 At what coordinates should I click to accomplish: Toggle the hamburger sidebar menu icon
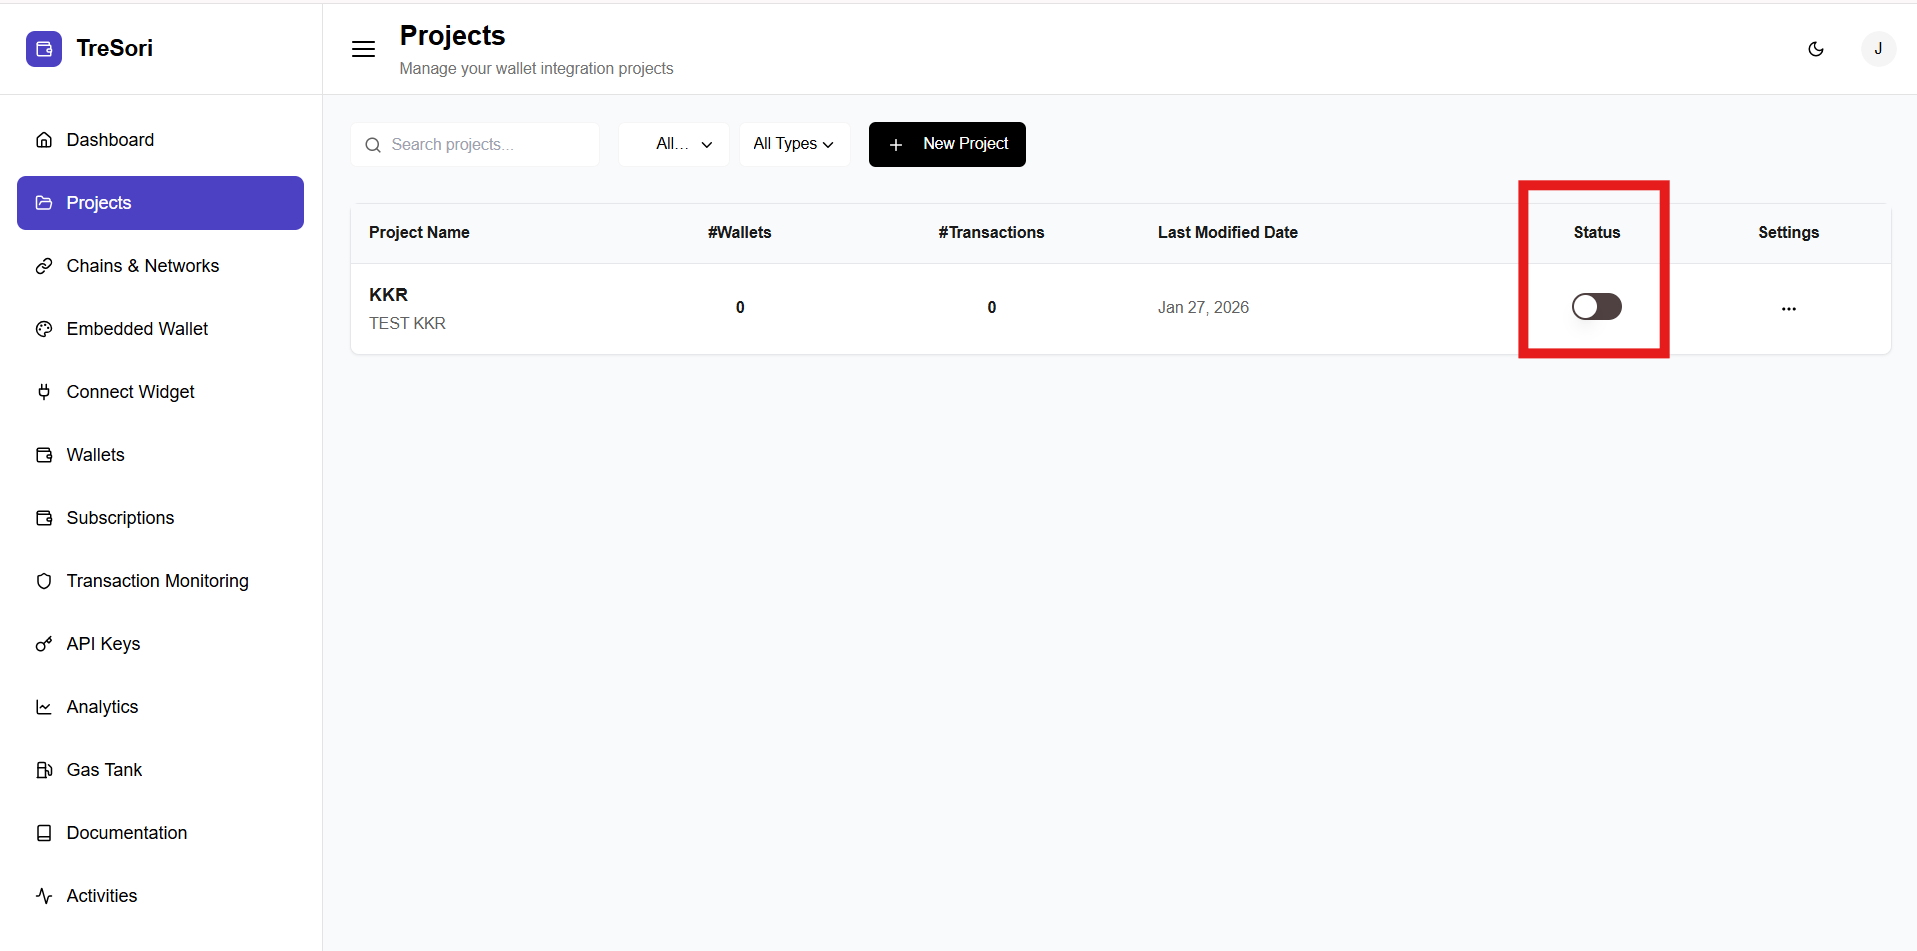363,49
